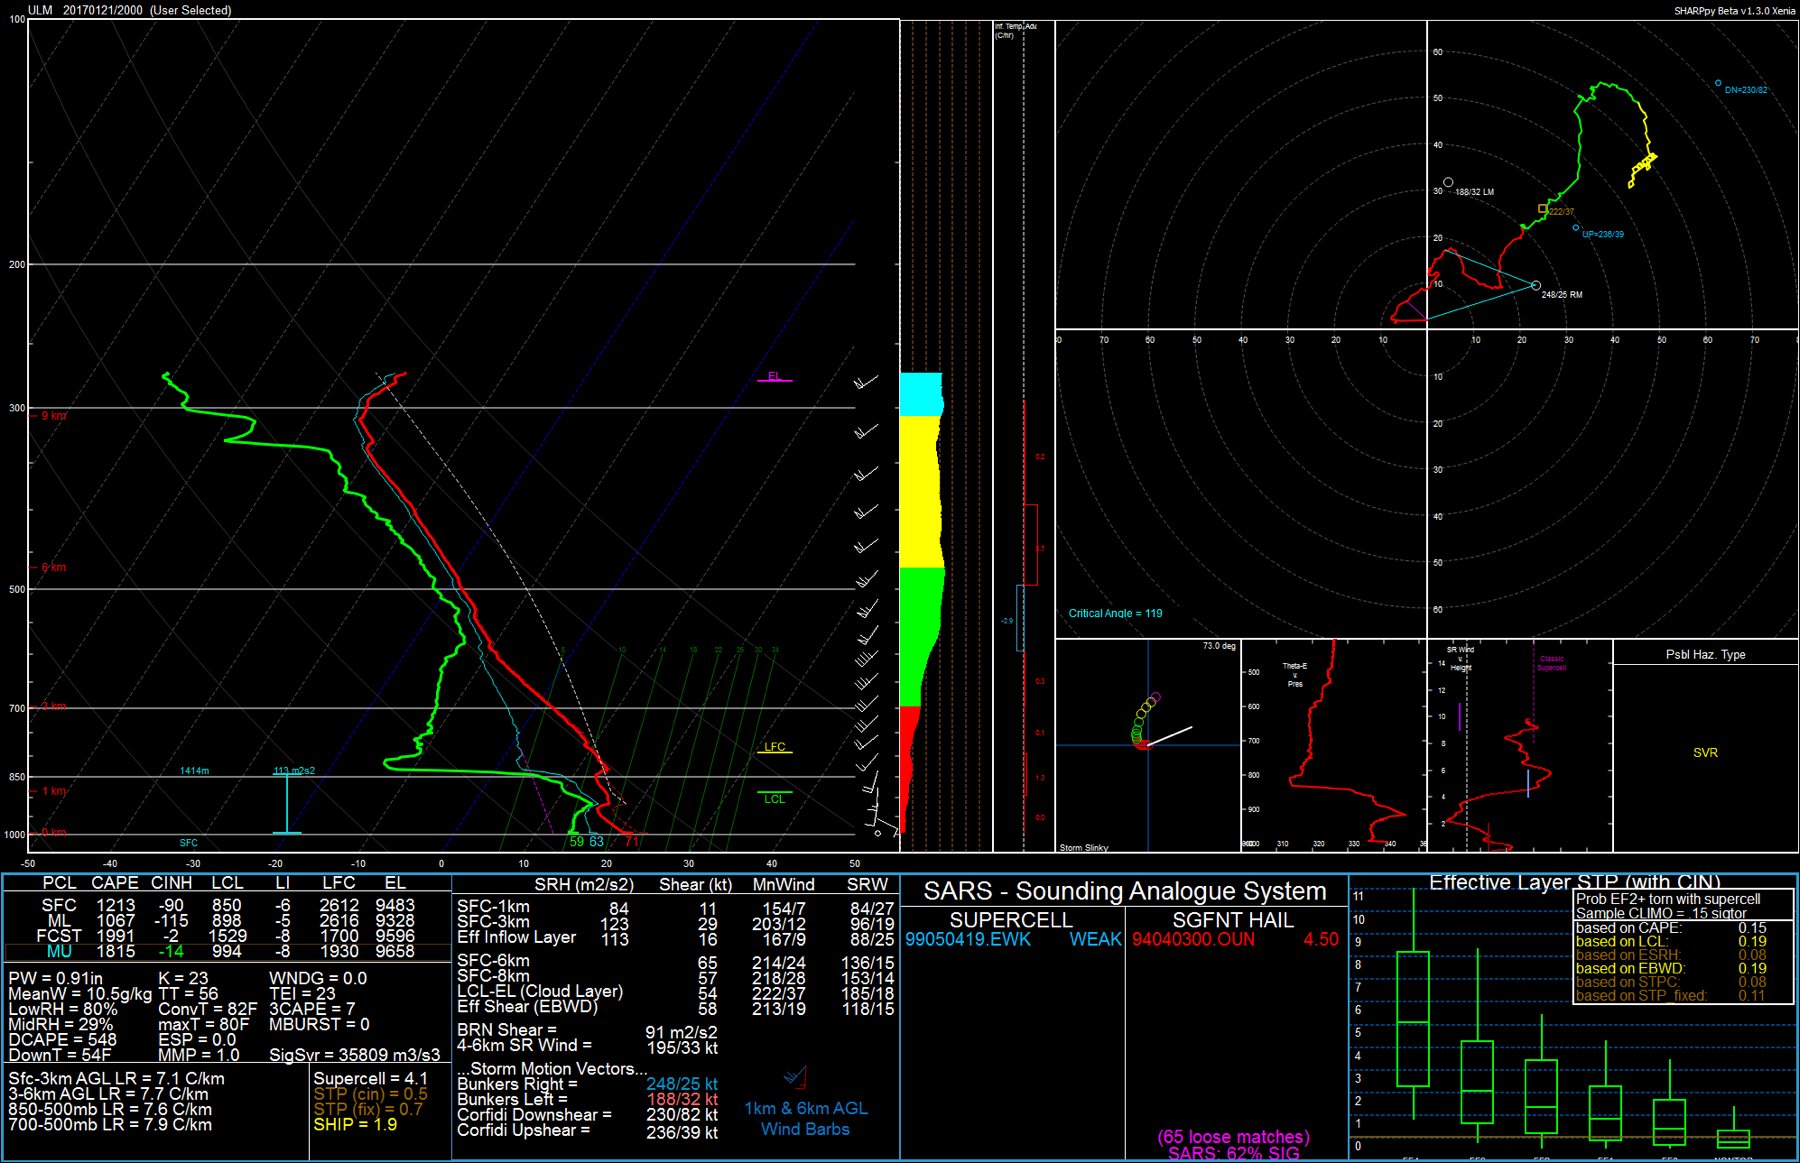Click the SARS - Sounding Analogue System heading
Image resolution: width=1800 pixels, height=1163 pixels.
click(x=1125, y=892)
